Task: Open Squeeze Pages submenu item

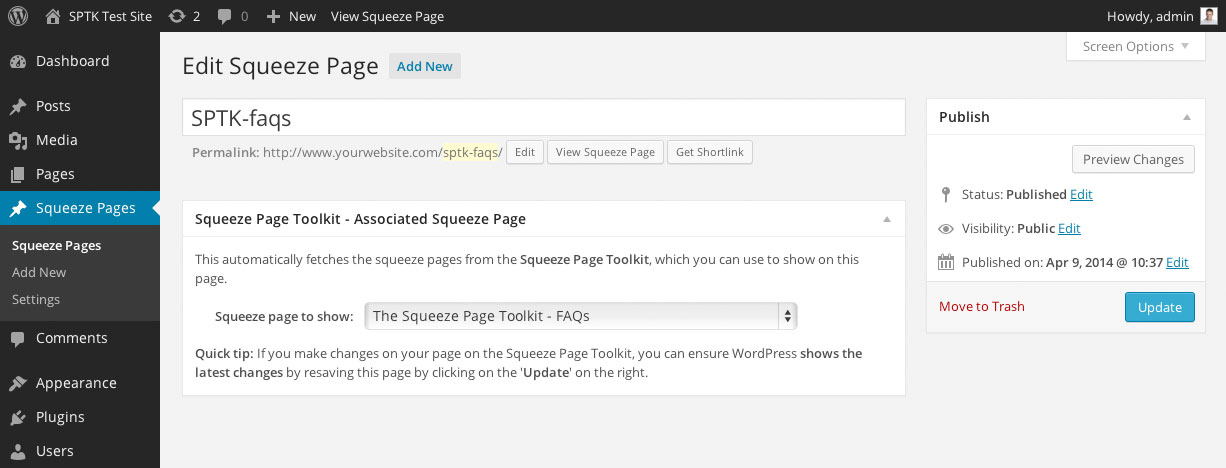Action: point(56,245)
